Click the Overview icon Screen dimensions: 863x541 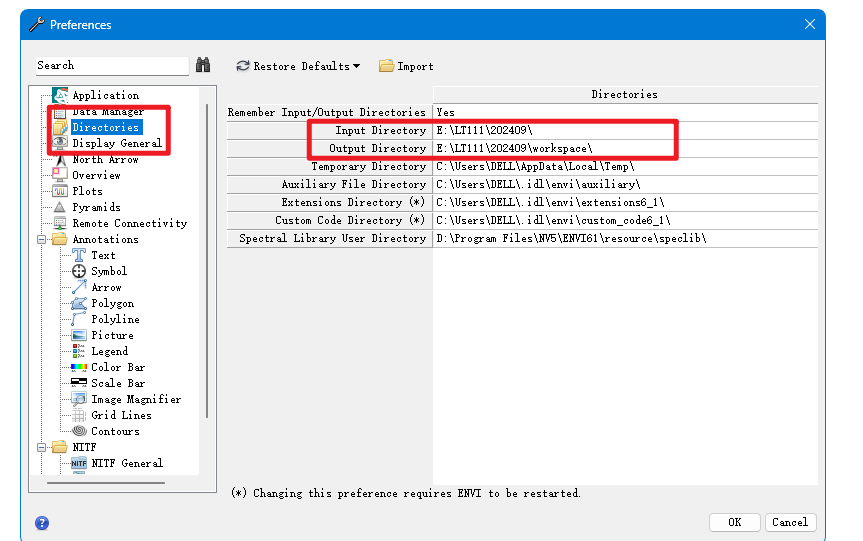[60, 175]
